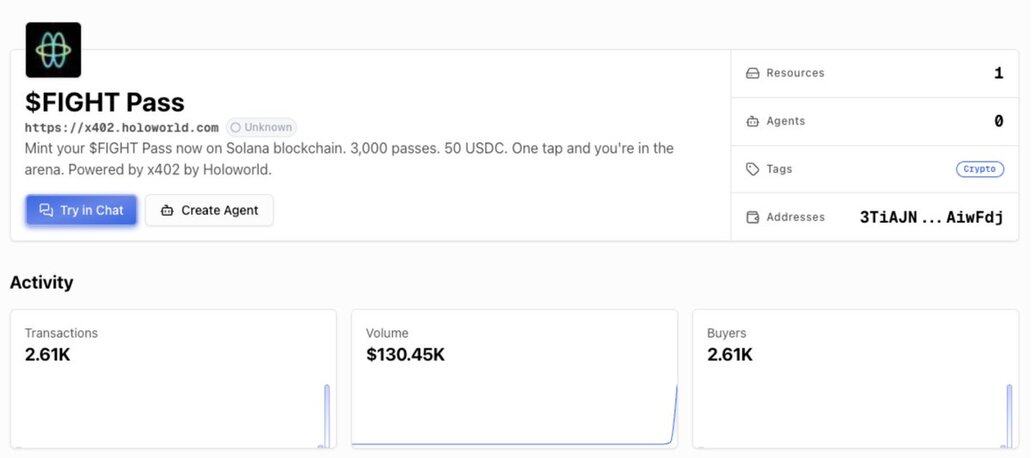Viewport: 1032px width, 458px height.
Task: Click the Addresses wallet icon
Action: 753,217
